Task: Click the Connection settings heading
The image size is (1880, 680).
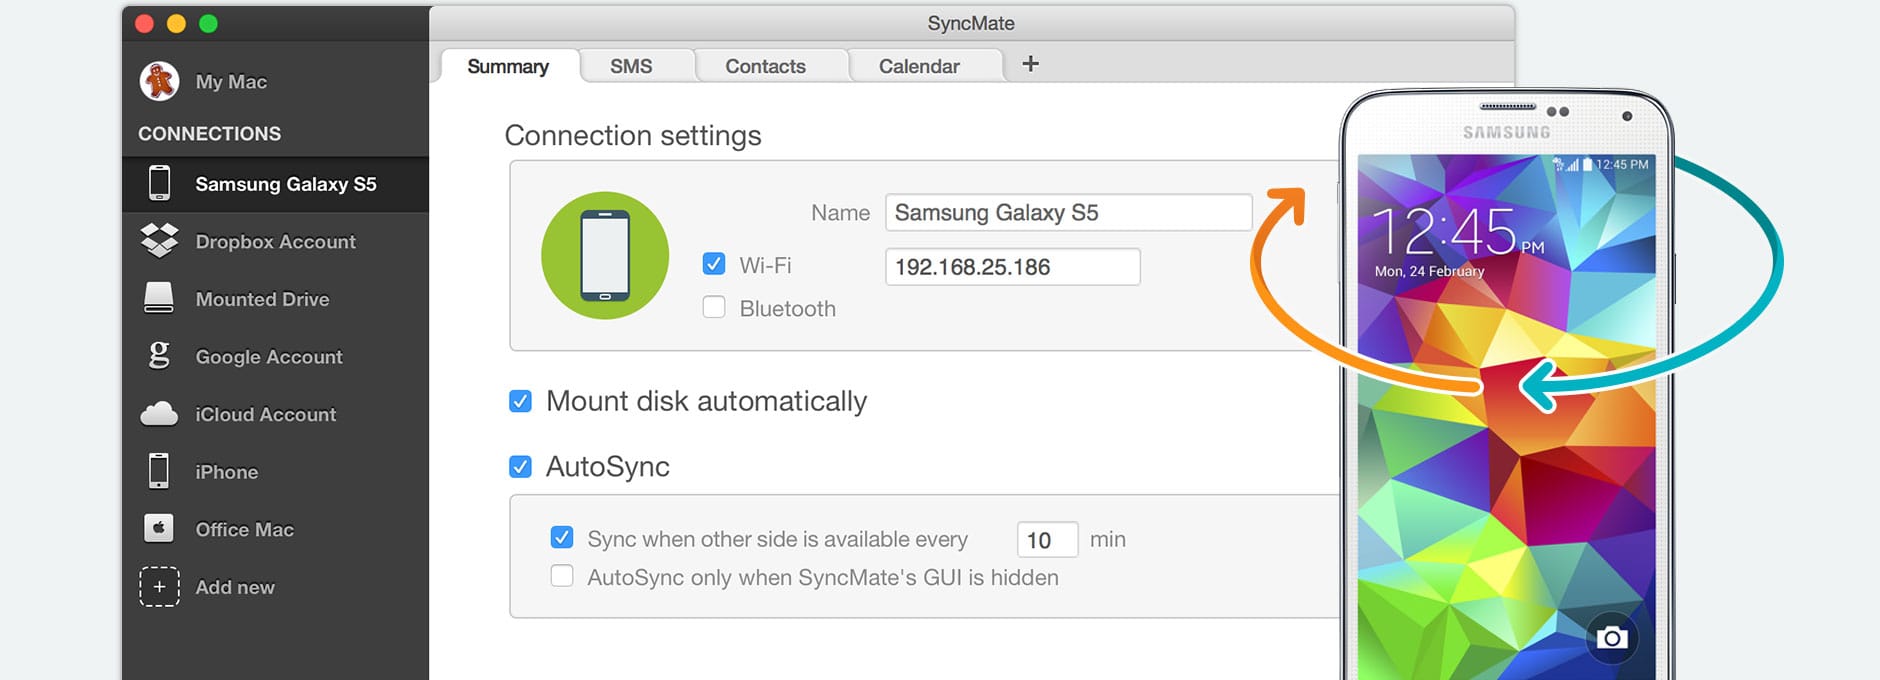Action: click(x=633, y=135)
